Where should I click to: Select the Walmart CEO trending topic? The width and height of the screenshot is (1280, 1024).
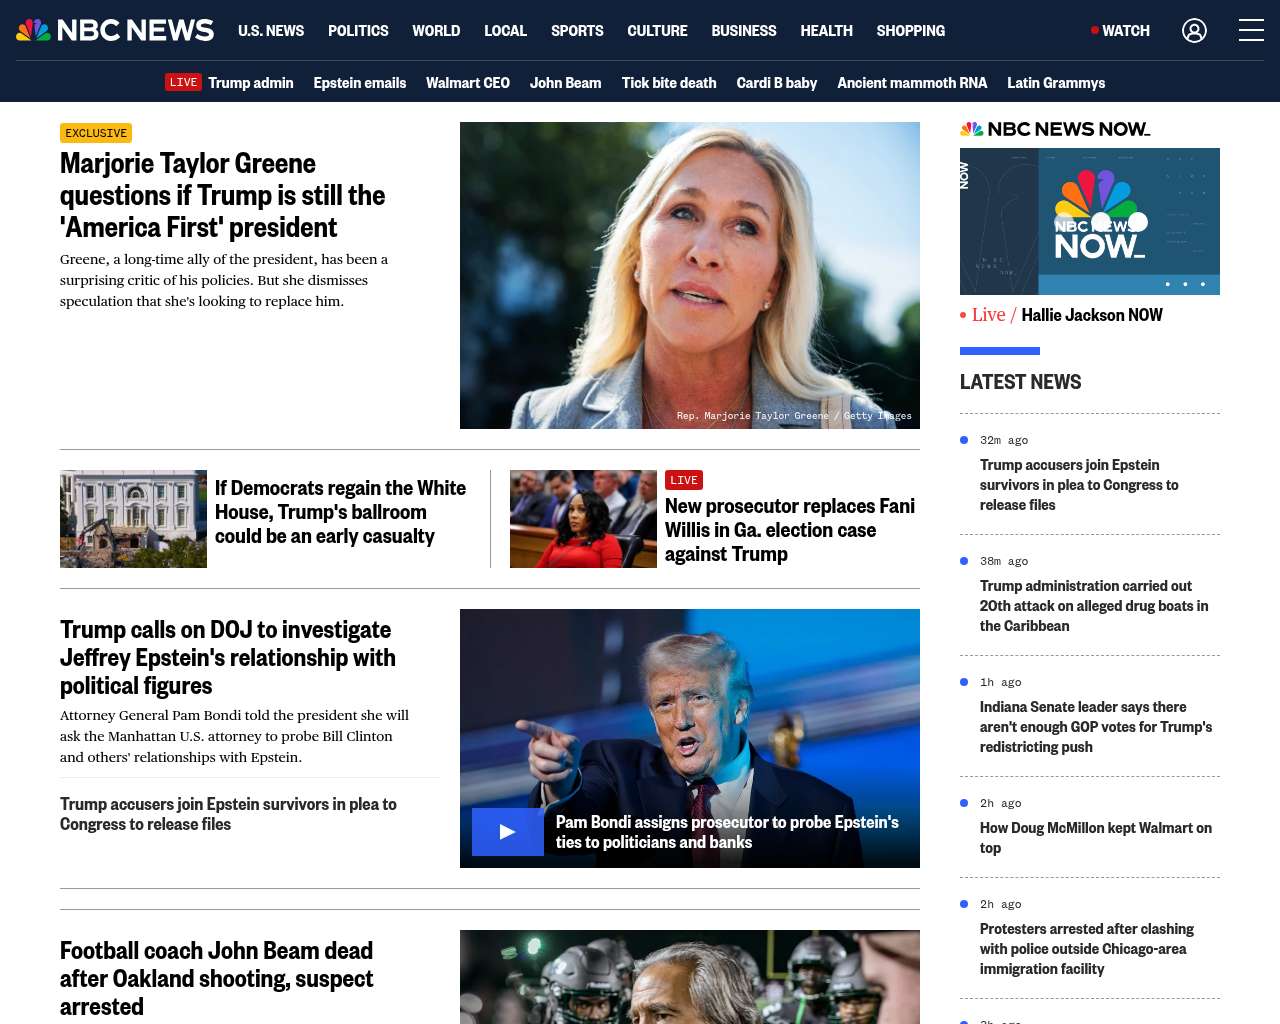[468, 83]
